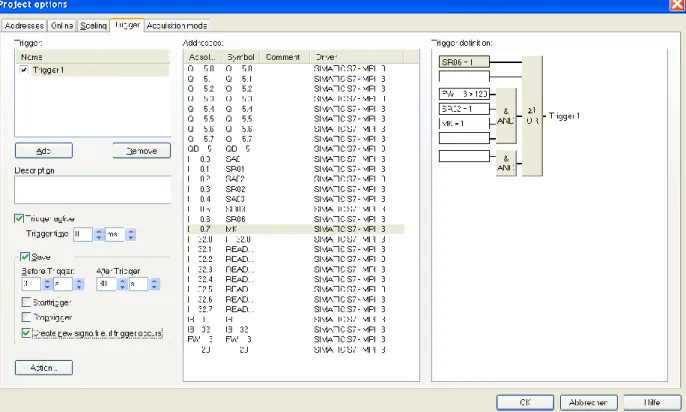Open the Online tab
686x412 pixels.
point(62,26)
